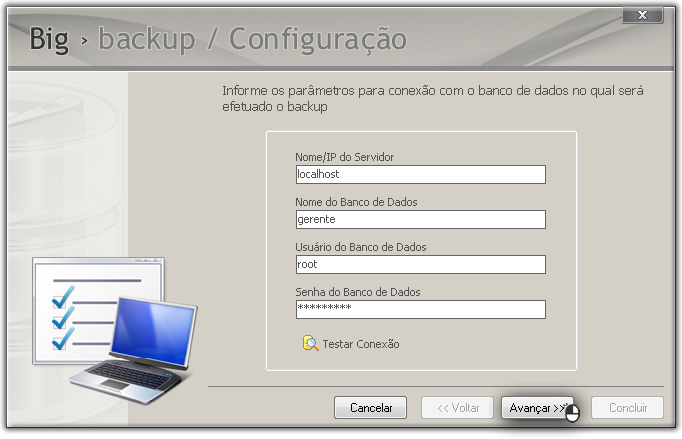The image size is (682, 439).
Task: Click the Usuário do Banco de Dados label
Action: pos(361,247)
